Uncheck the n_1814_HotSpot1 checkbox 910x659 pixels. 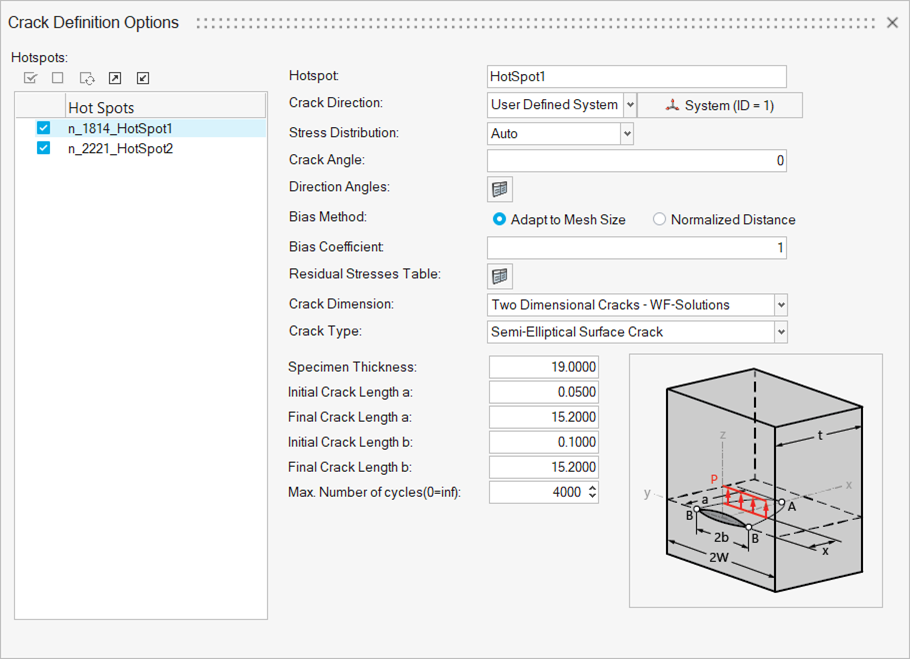[43, 128]
